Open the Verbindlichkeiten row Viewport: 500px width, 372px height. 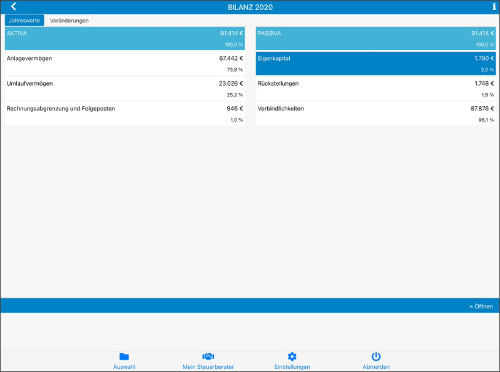[x=376, y=114]
